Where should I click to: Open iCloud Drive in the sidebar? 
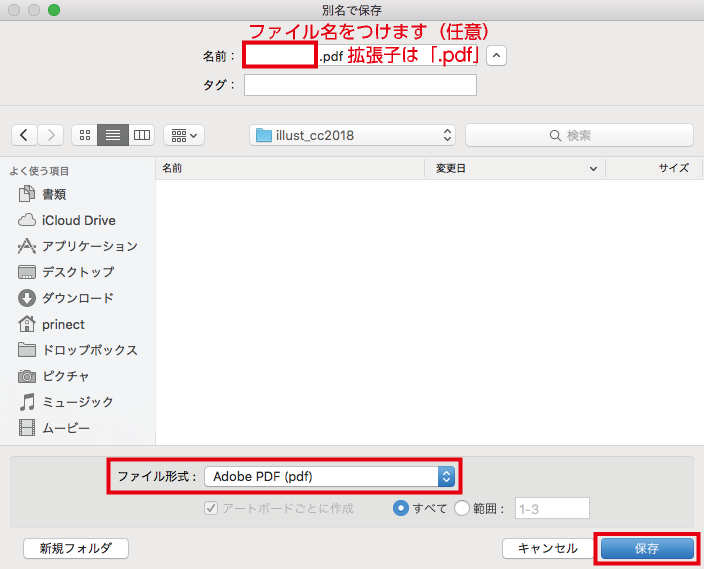(66, 220)
